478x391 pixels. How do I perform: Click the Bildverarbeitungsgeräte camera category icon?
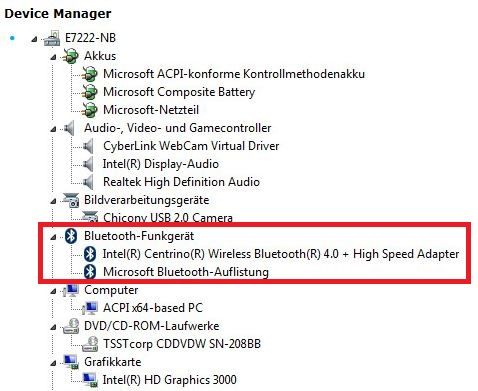[71, 200]
